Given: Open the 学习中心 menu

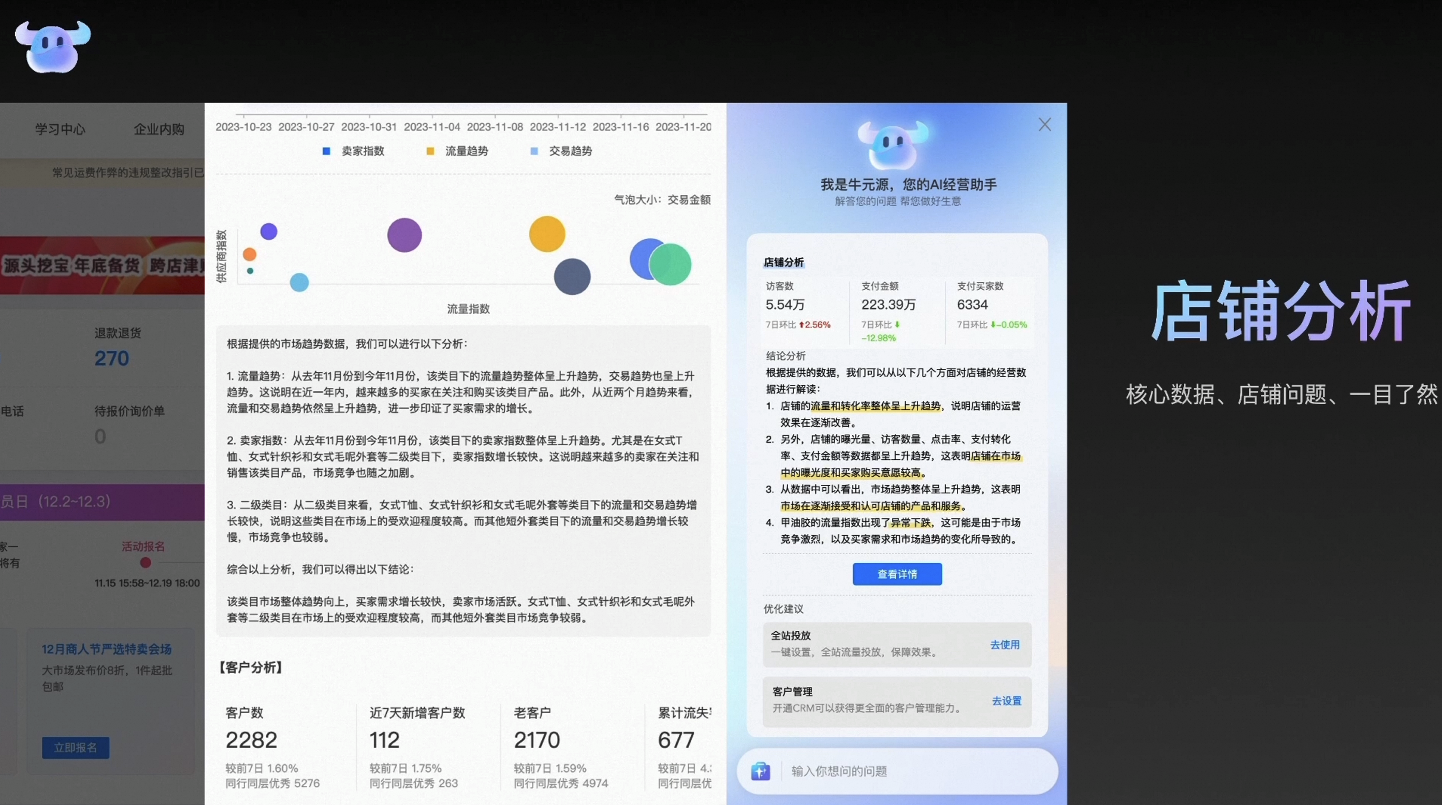Looking at the screenshot, I should [60, 129].
